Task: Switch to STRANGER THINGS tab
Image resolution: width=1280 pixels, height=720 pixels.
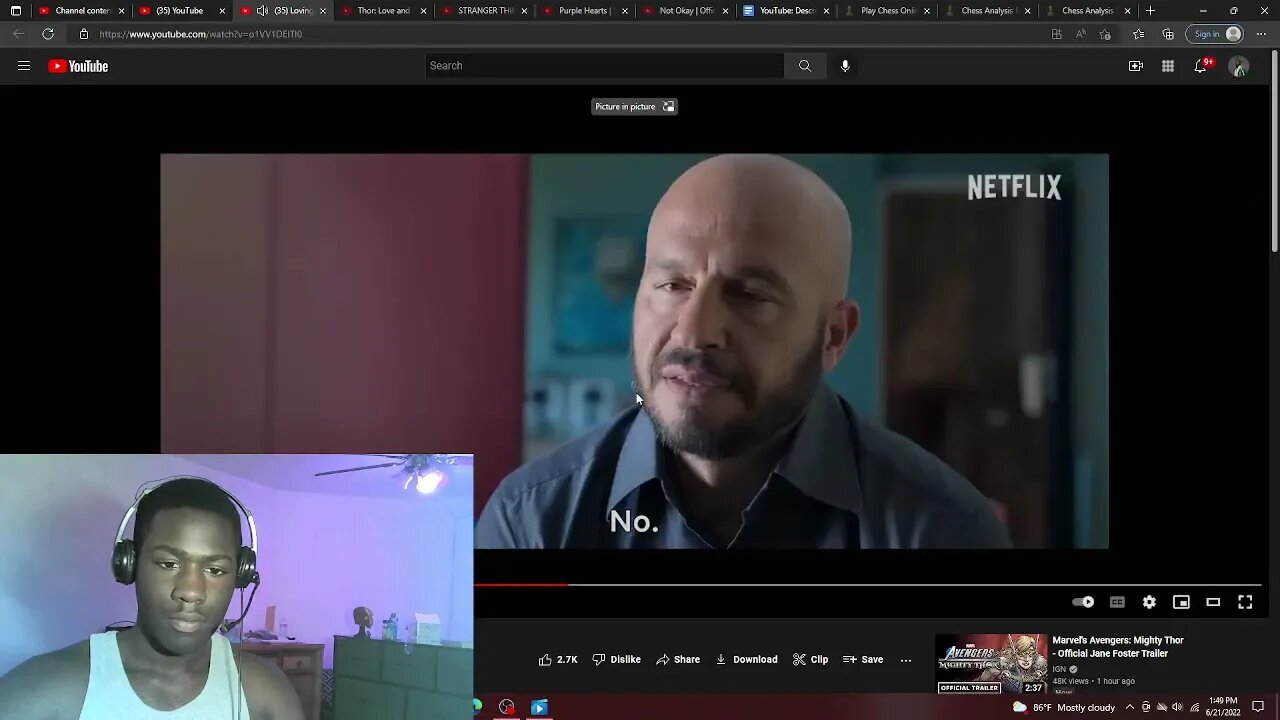Action: 484,11
